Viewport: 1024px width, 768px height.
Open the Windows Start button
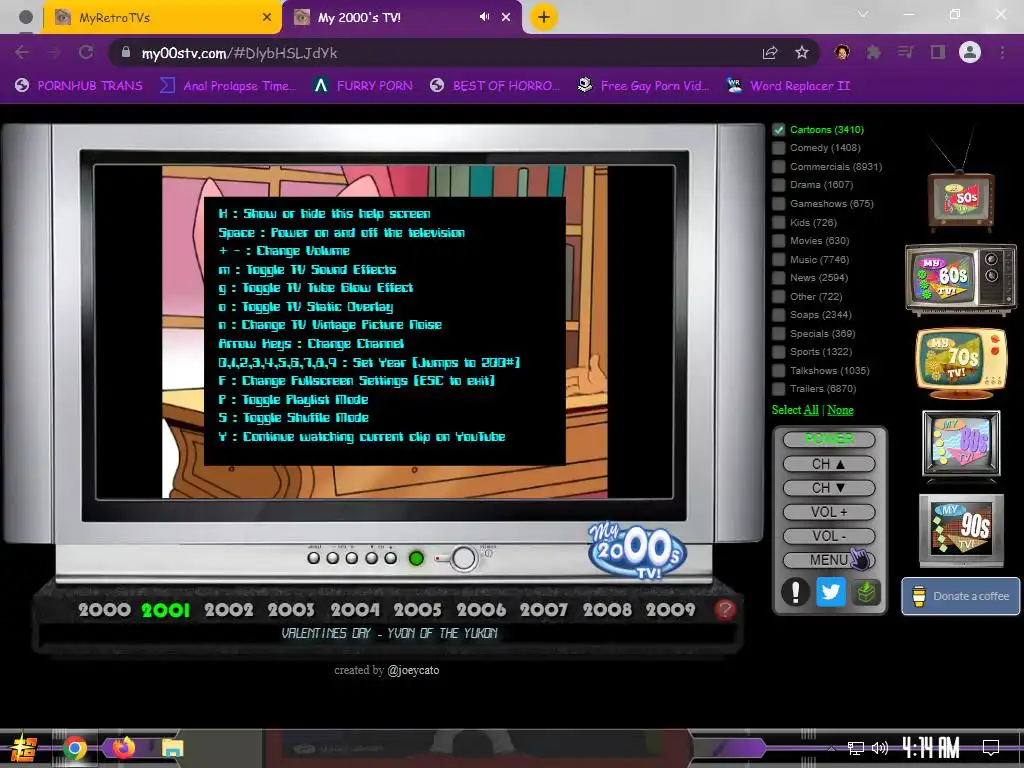coord(24,748)
